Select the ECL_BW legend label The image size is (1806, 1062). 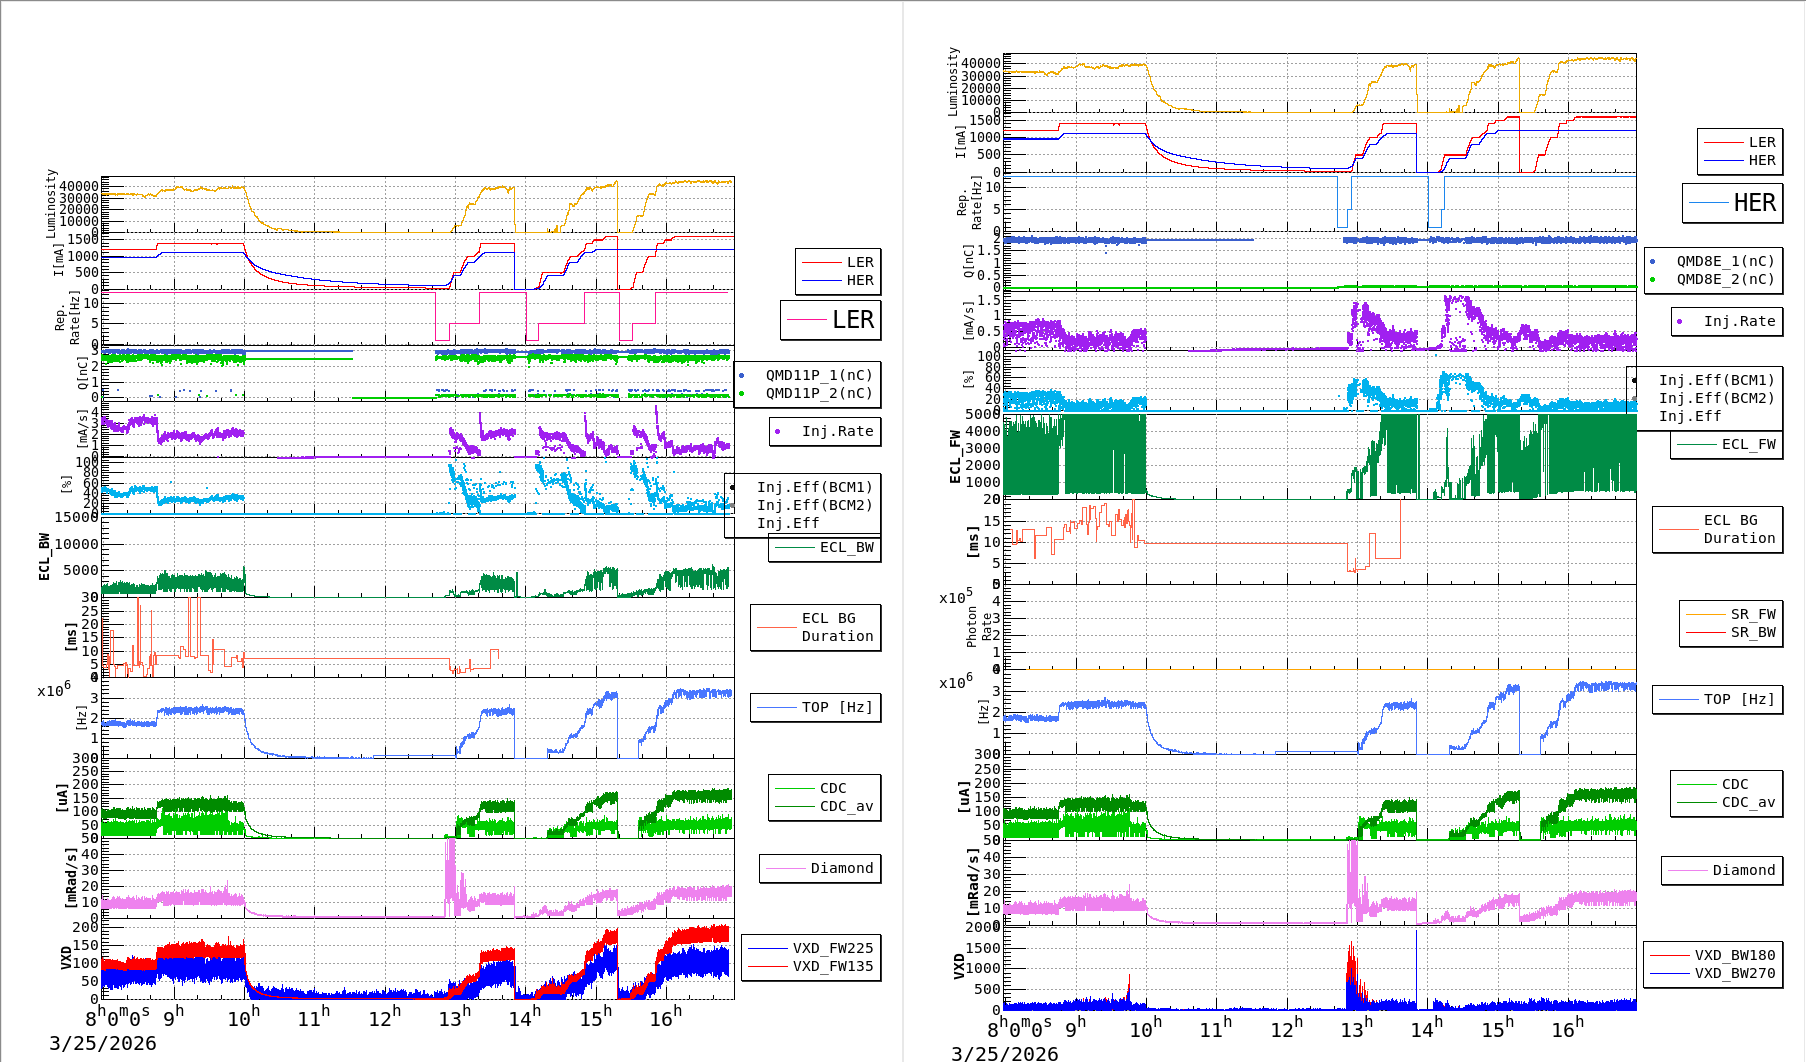846,547
